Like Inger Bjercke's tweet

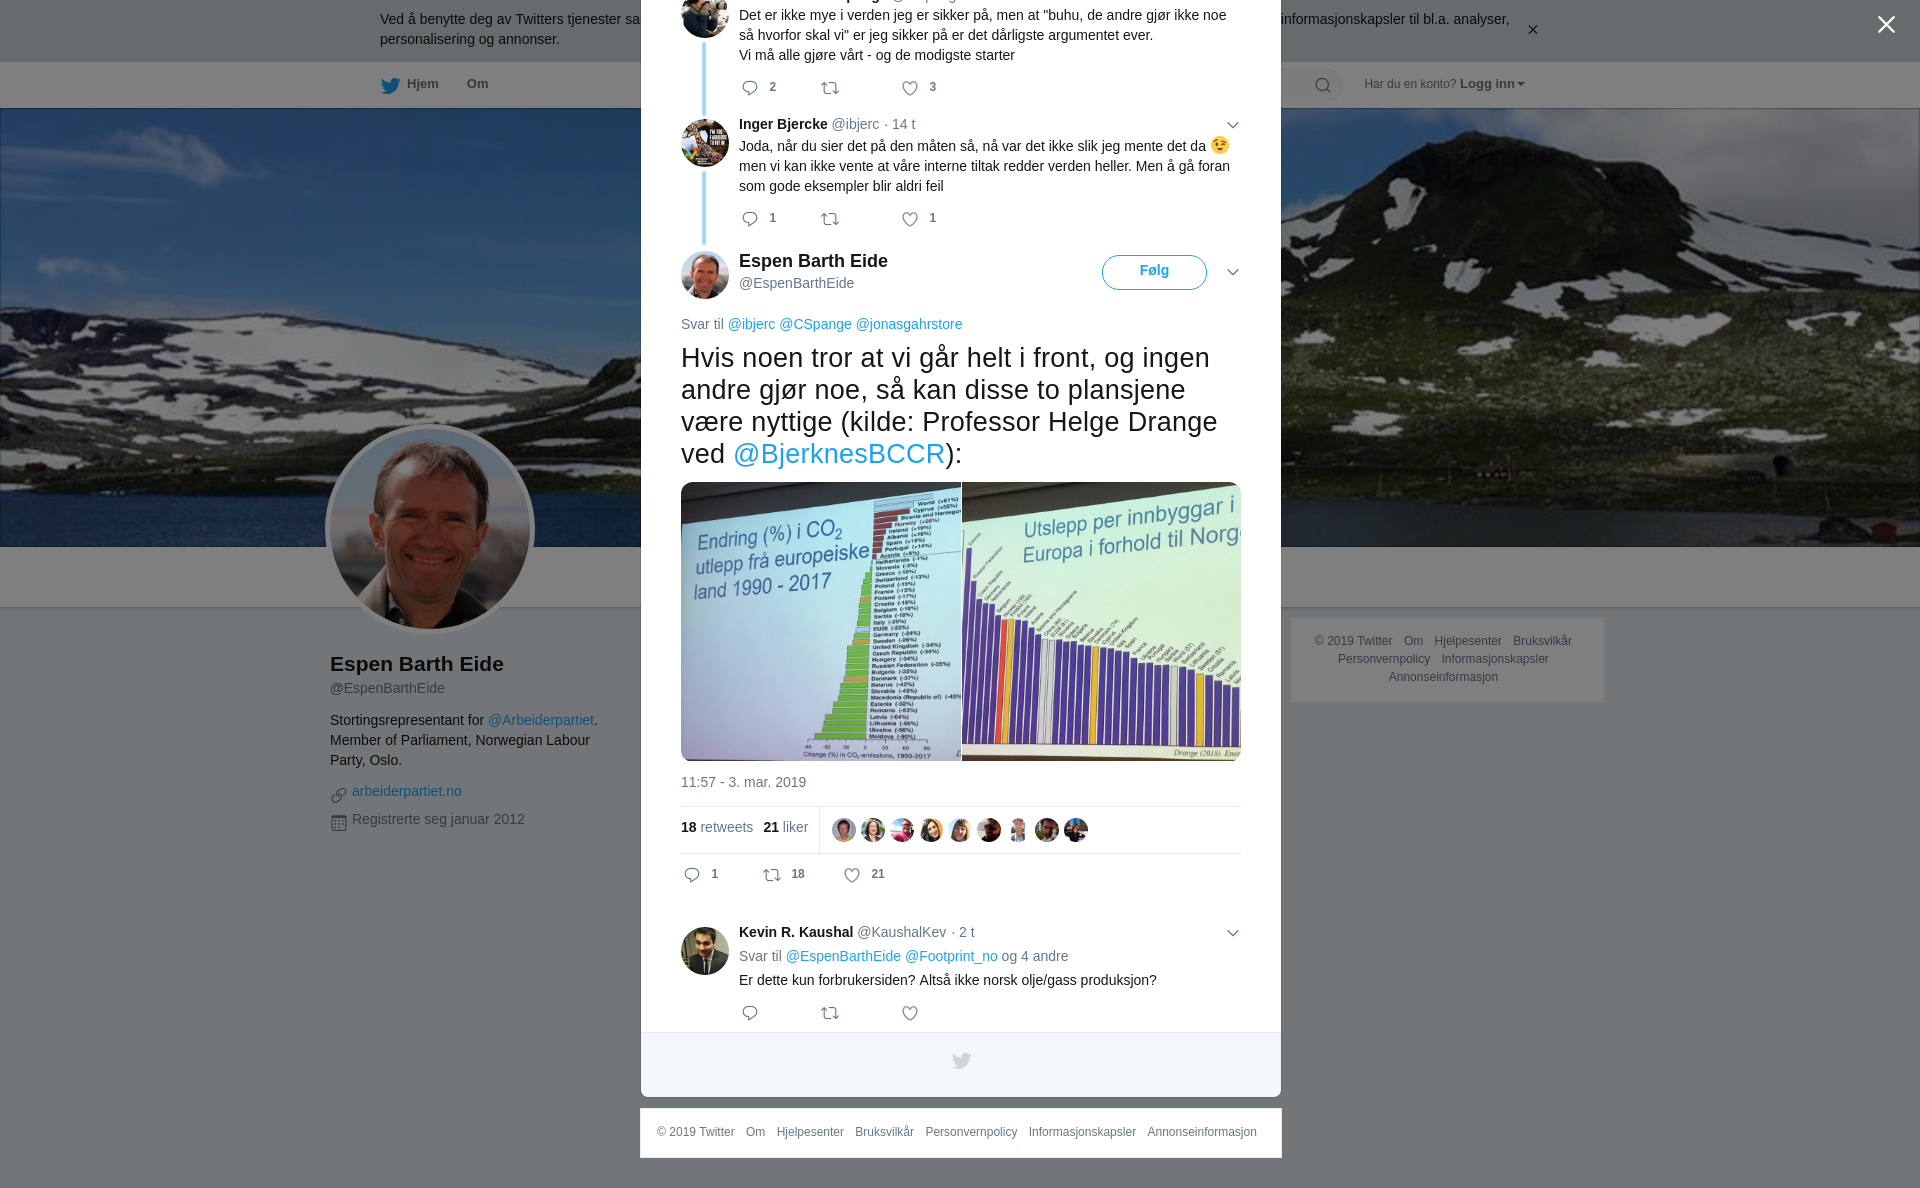click(x=910, y=219)
